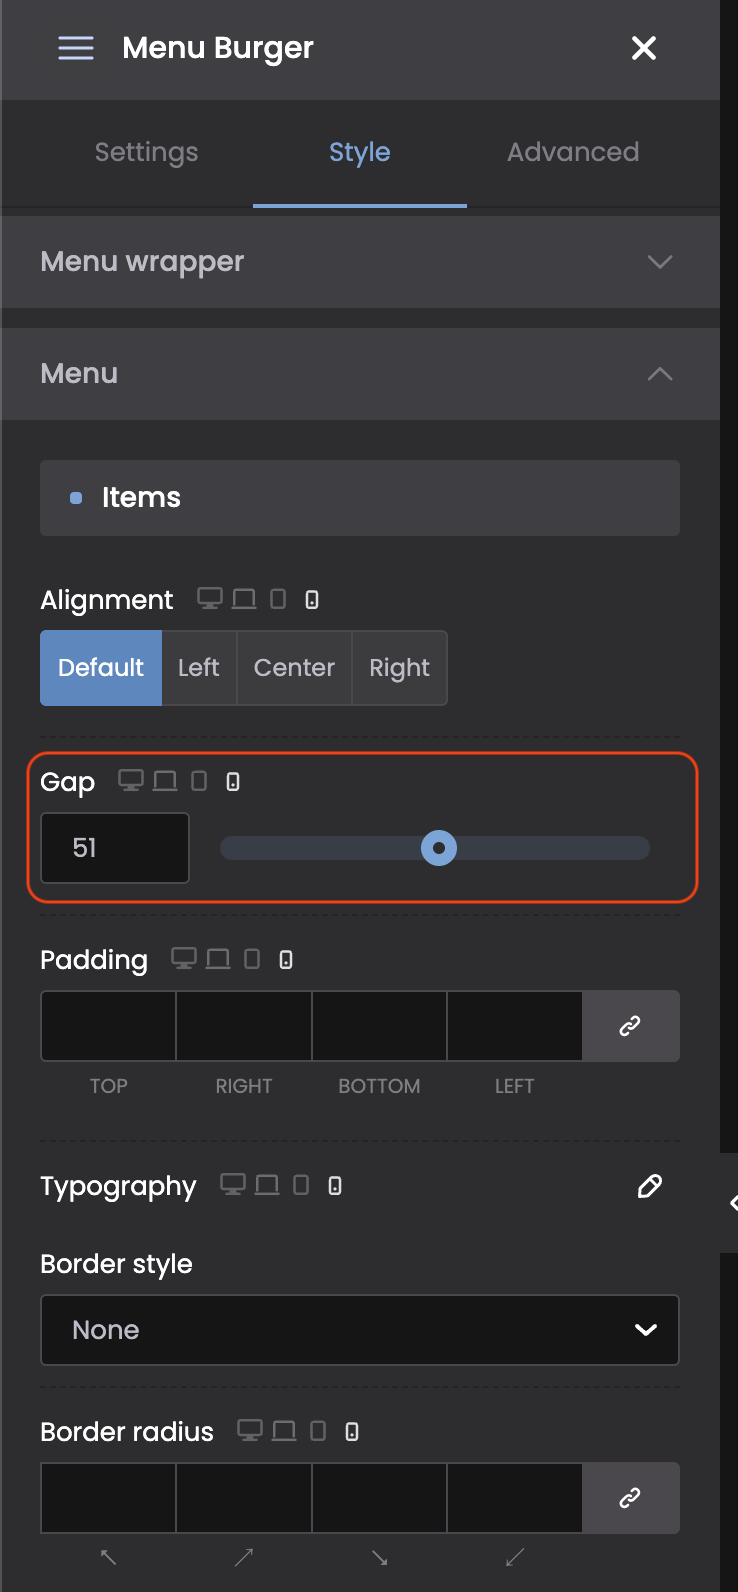Click the Padding TOP input field
This screenshot has height=1592, width=738.
point(109,1026)
